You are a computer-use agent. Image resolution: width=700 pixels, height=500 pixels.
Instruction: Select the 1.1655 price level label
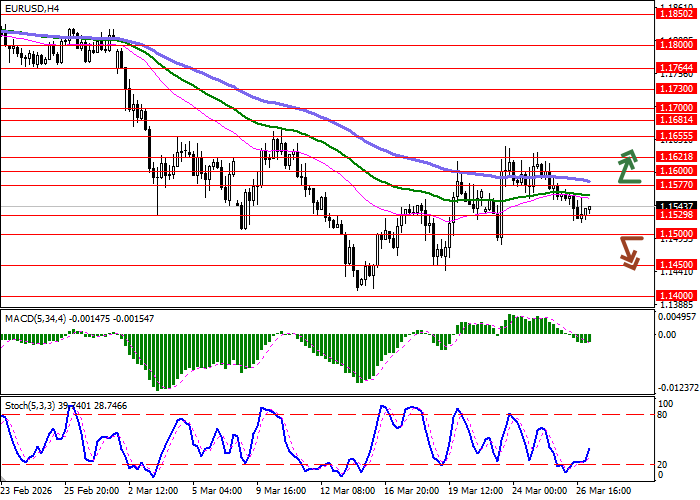pyautogui.click(x=676, y=135)
